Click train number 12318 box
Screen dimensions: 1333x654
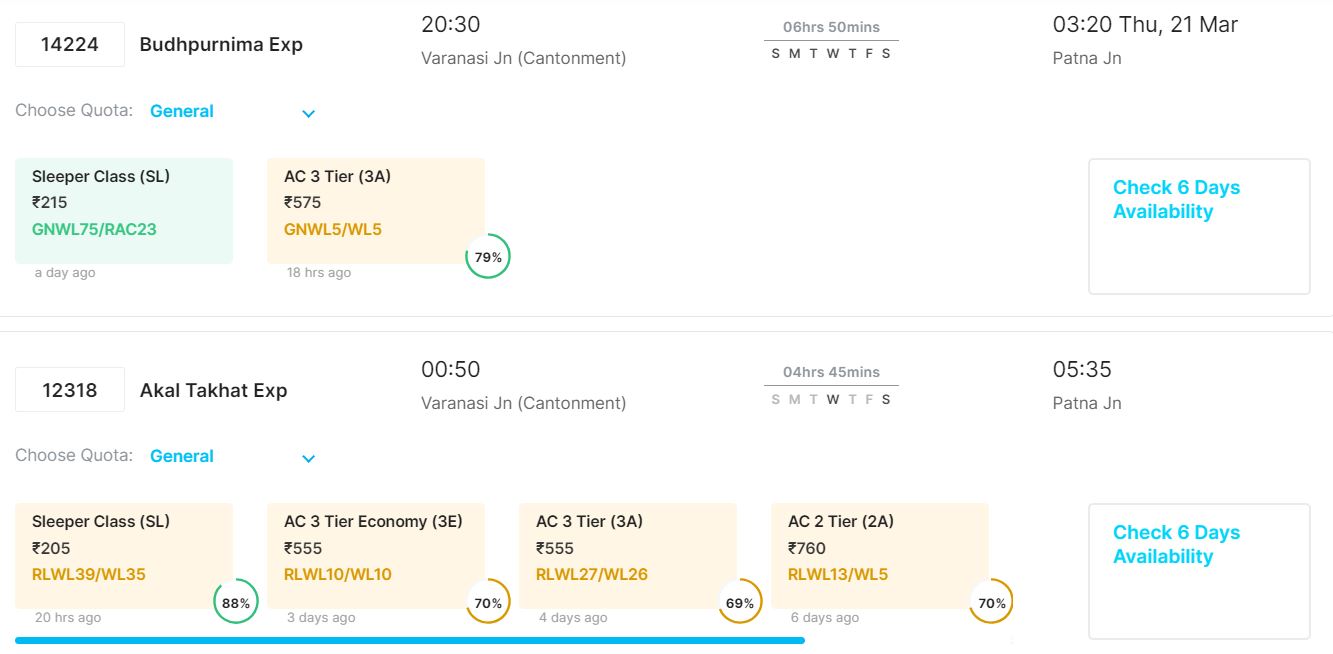coord(70,390)
